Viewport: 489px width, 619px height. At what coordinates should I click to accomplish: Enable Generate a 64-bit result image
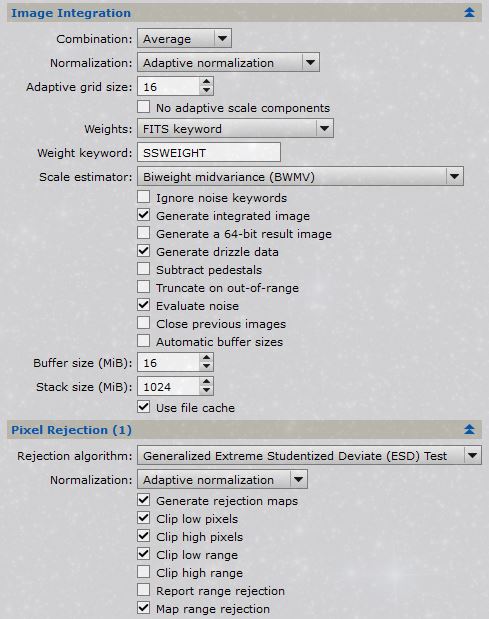point(144,233)
